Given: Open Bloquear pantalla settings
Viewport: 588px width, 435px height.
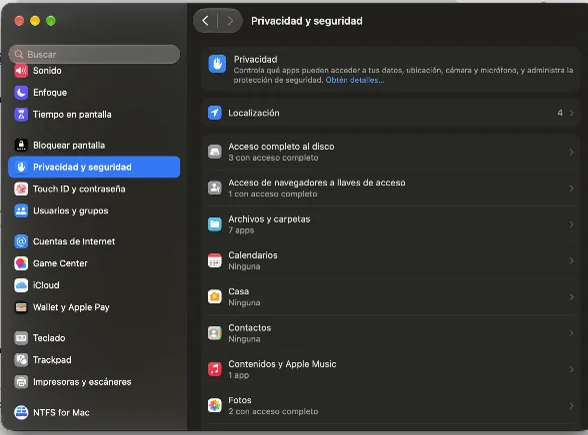Looking at the screenshot, I should tap(94, 145).
